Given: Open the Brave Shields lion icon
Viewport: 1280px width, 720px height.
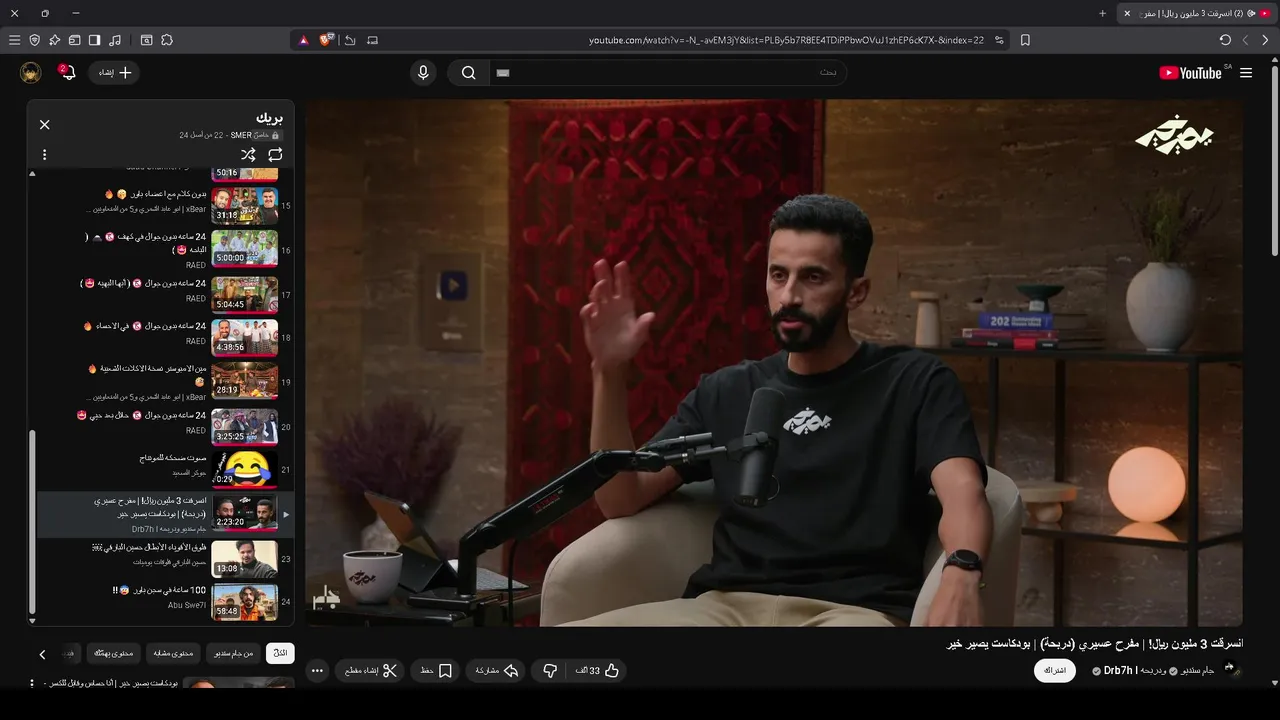Looking at the screenshot, I should pyautogui.click(x=326, y=40).
